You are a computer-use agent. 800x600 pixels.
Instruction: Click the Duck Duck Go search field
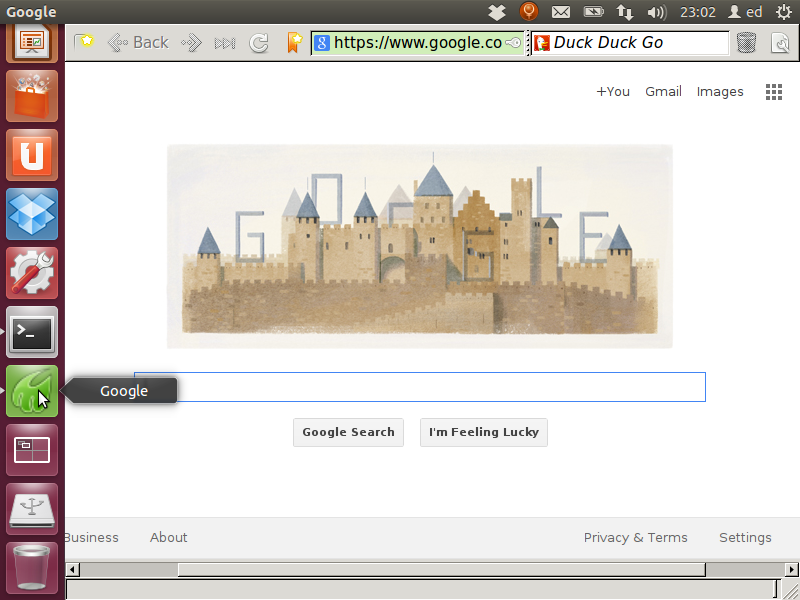pyautogui.click(x=630, y=43)
